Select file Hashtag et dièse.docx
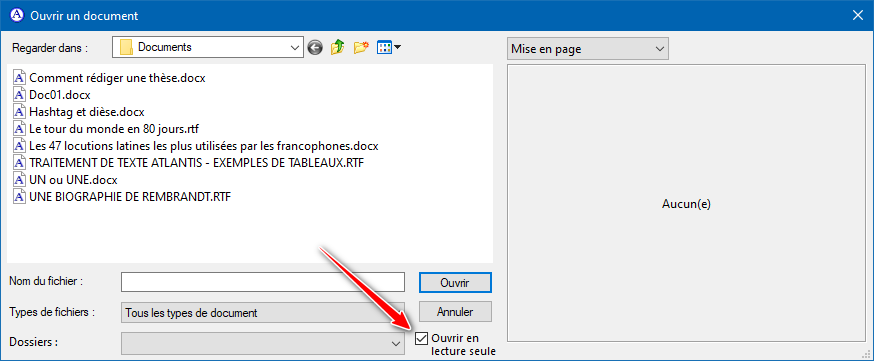874x361 pixels. tap(87, 112)
